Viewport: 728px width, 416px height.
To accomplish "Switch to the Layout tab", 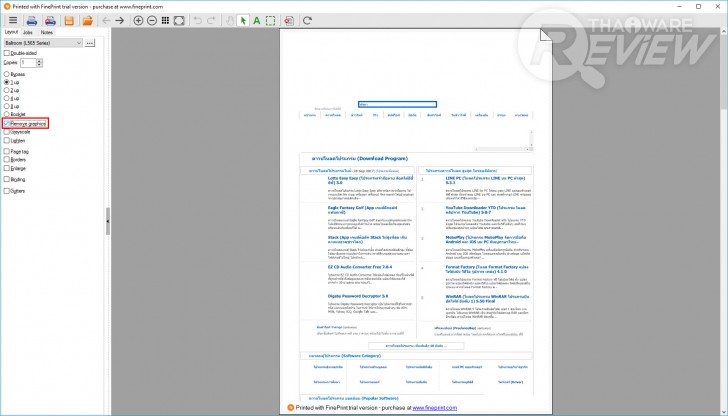I will tap(11, 32).
